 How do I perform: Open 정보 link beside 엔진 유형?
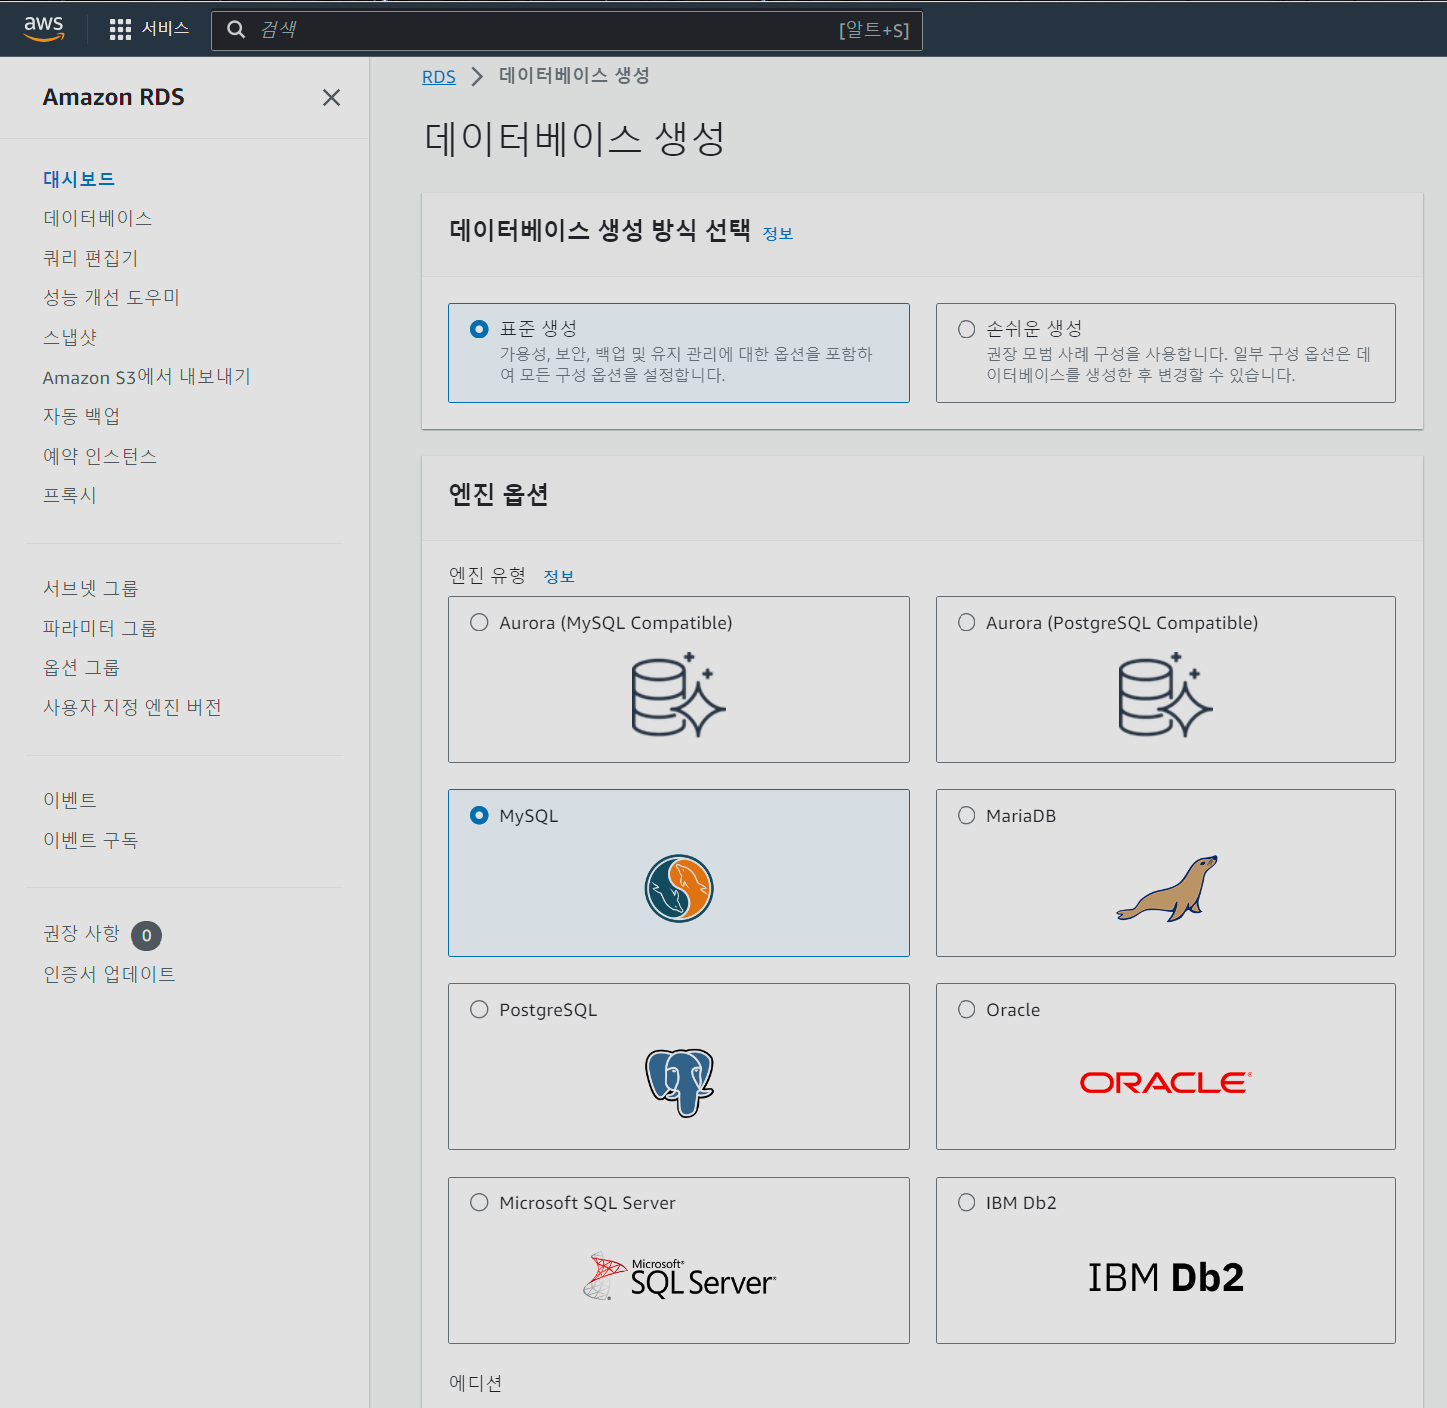click(x=559, y=576)
